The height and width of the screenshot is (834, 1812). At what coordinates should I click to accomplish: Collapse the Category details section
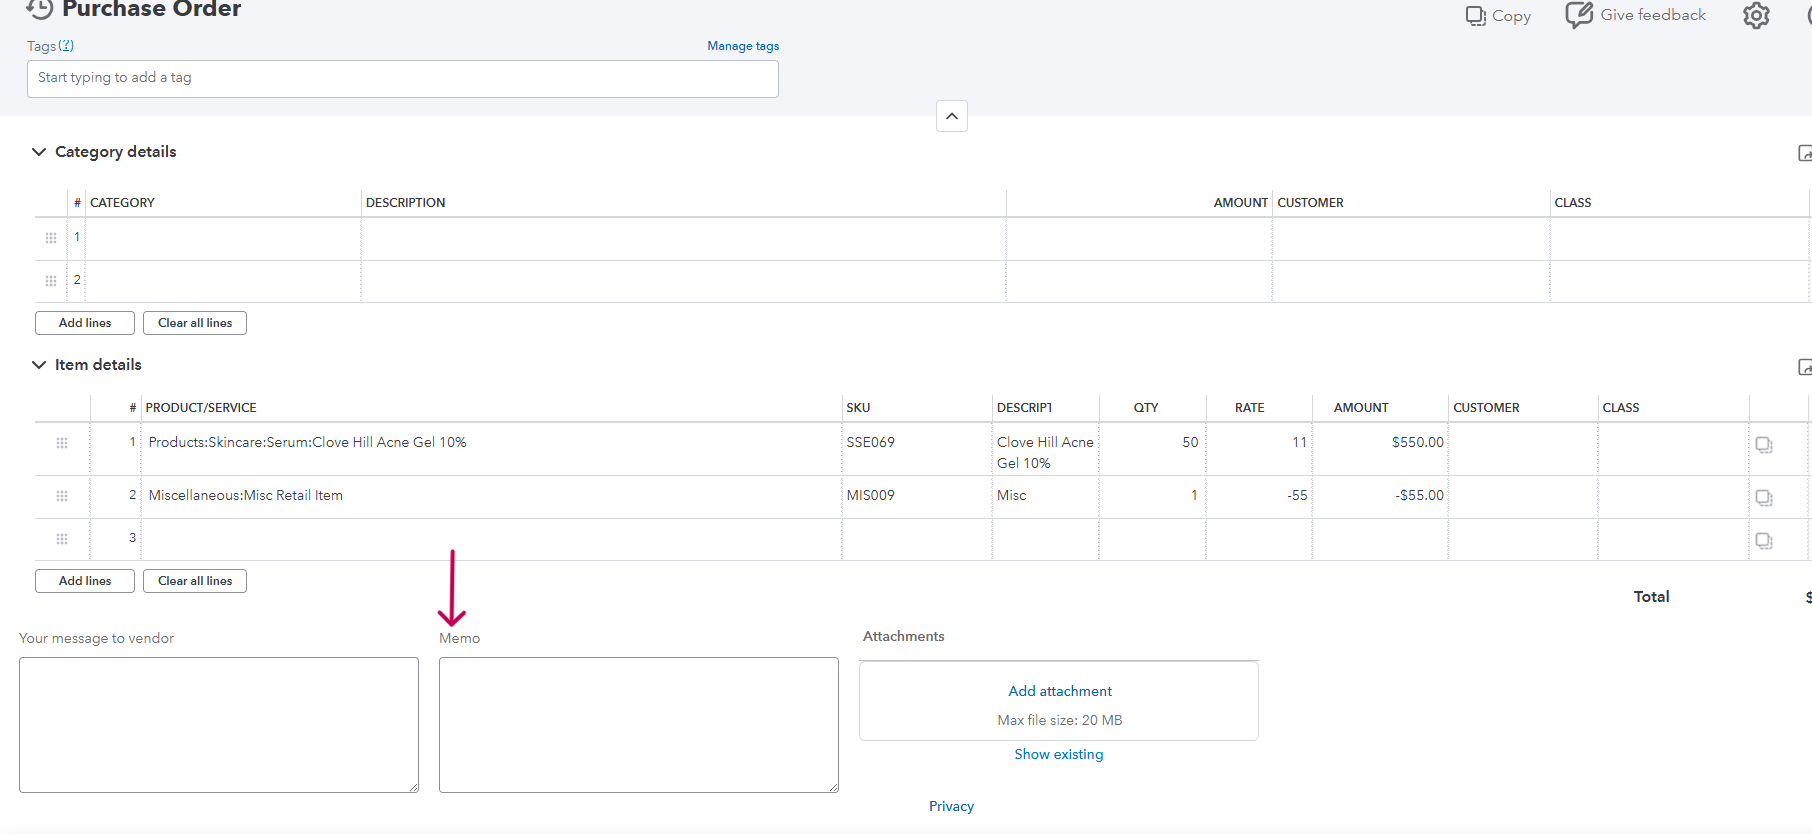[39, 152]
